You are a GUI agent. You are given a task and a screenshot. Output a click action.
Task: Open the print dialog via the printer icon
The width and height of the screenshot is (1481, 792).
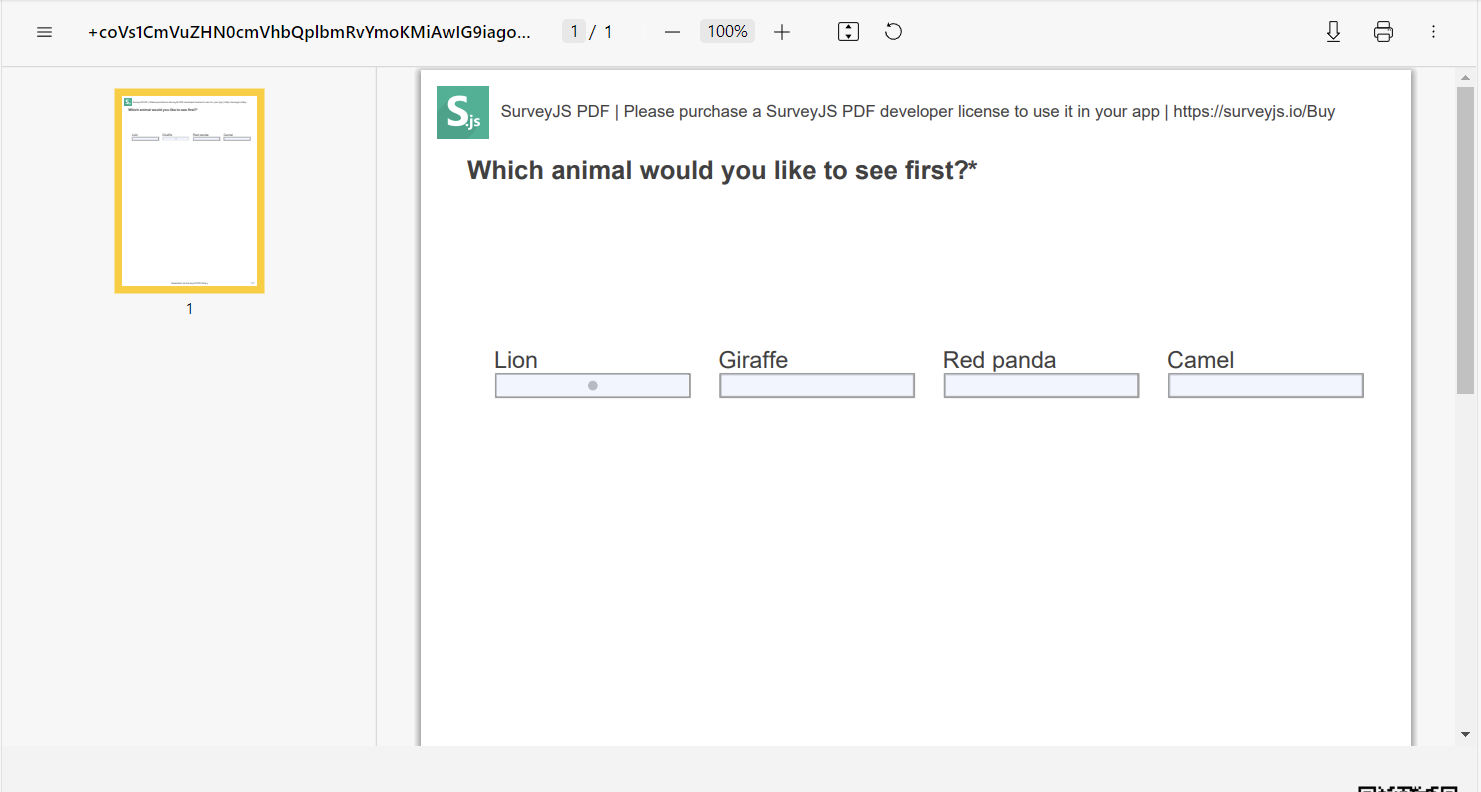click(x=1383, y=31)
